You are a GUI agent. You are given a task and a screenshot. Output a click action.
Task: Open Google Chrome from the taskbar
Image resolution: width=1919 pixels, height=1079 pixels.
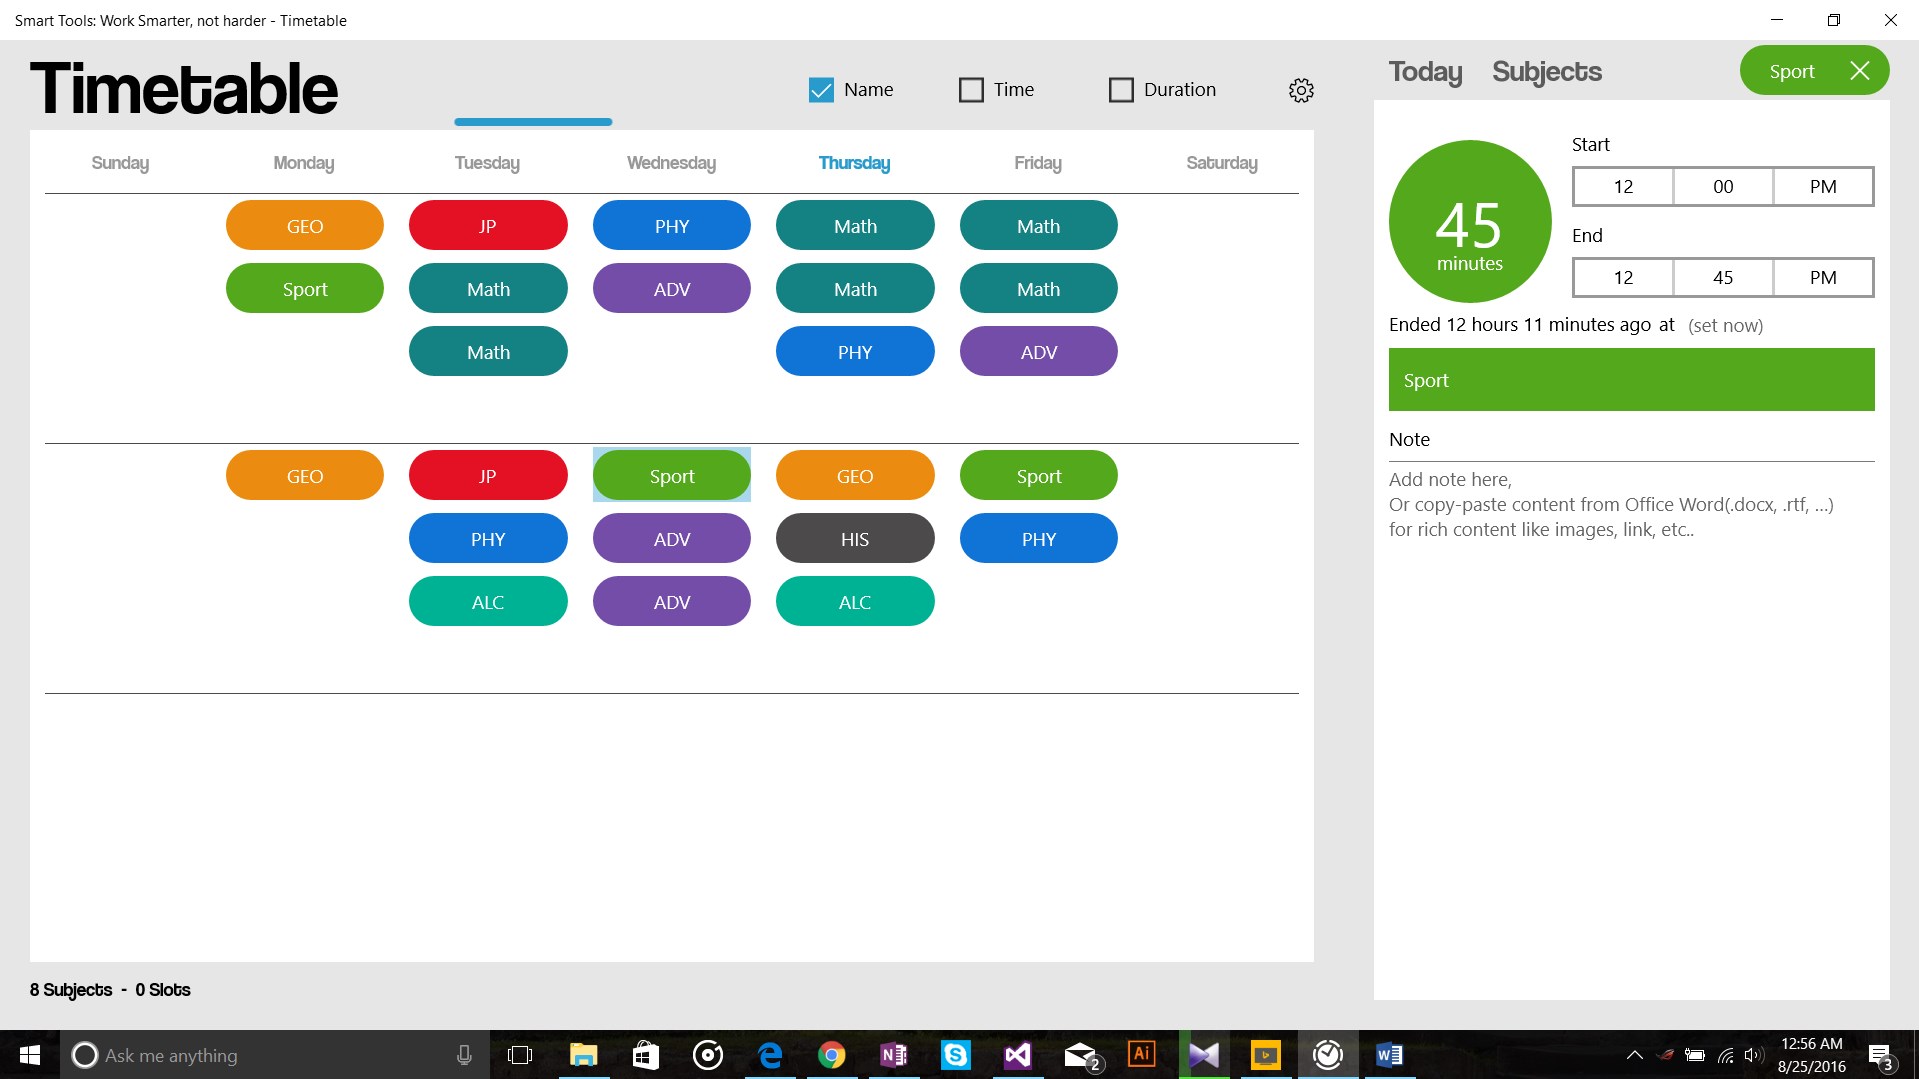(831, 1055)
